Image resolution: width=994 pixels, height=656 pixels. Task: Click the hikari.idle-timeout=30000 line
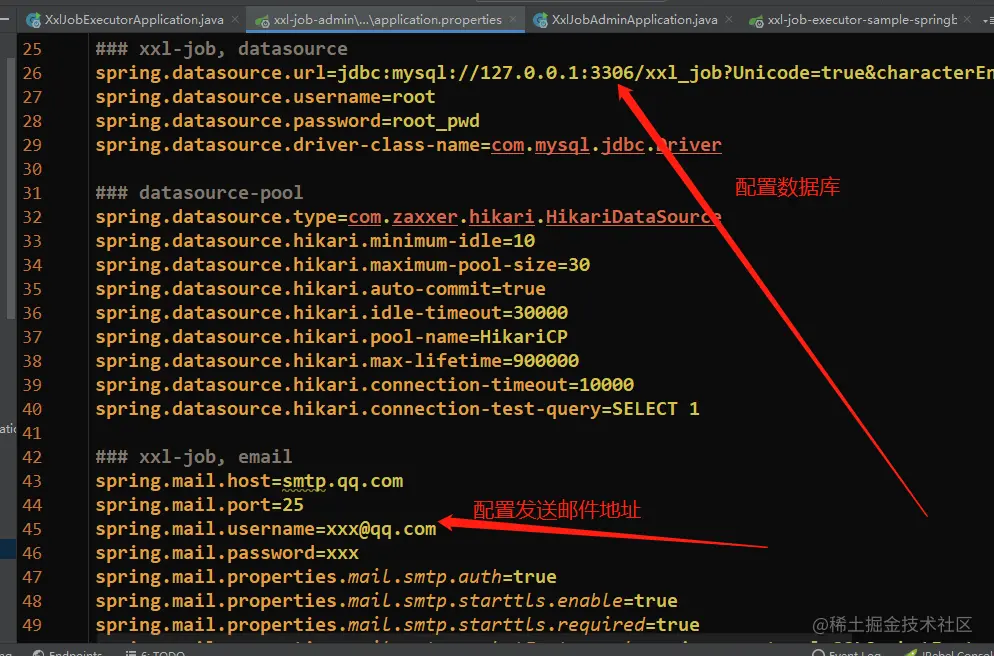click(332, 313)
